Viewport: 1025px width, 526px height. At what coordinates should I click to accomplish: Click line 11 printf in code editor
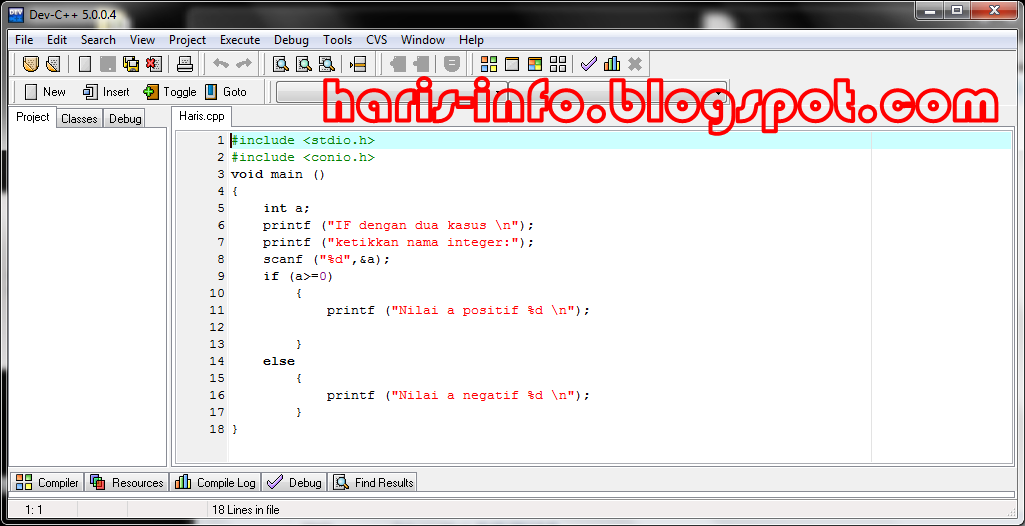350,310
